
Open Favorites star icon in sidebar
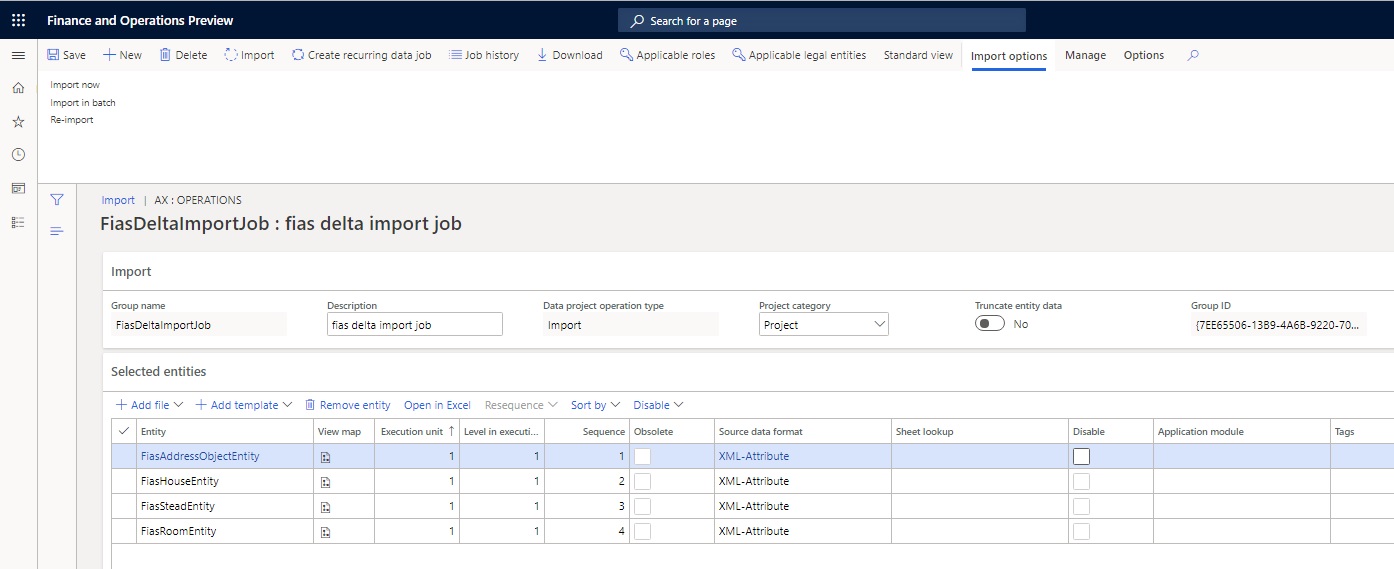click(x=18, y=121)
